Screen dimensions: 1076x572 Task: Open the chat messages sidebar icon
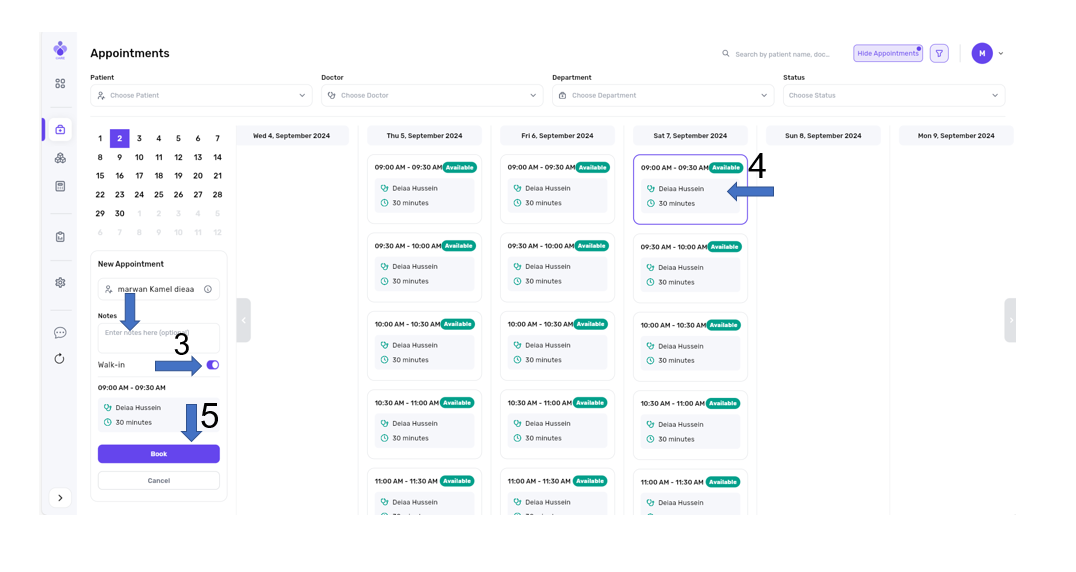click(60, 333)
